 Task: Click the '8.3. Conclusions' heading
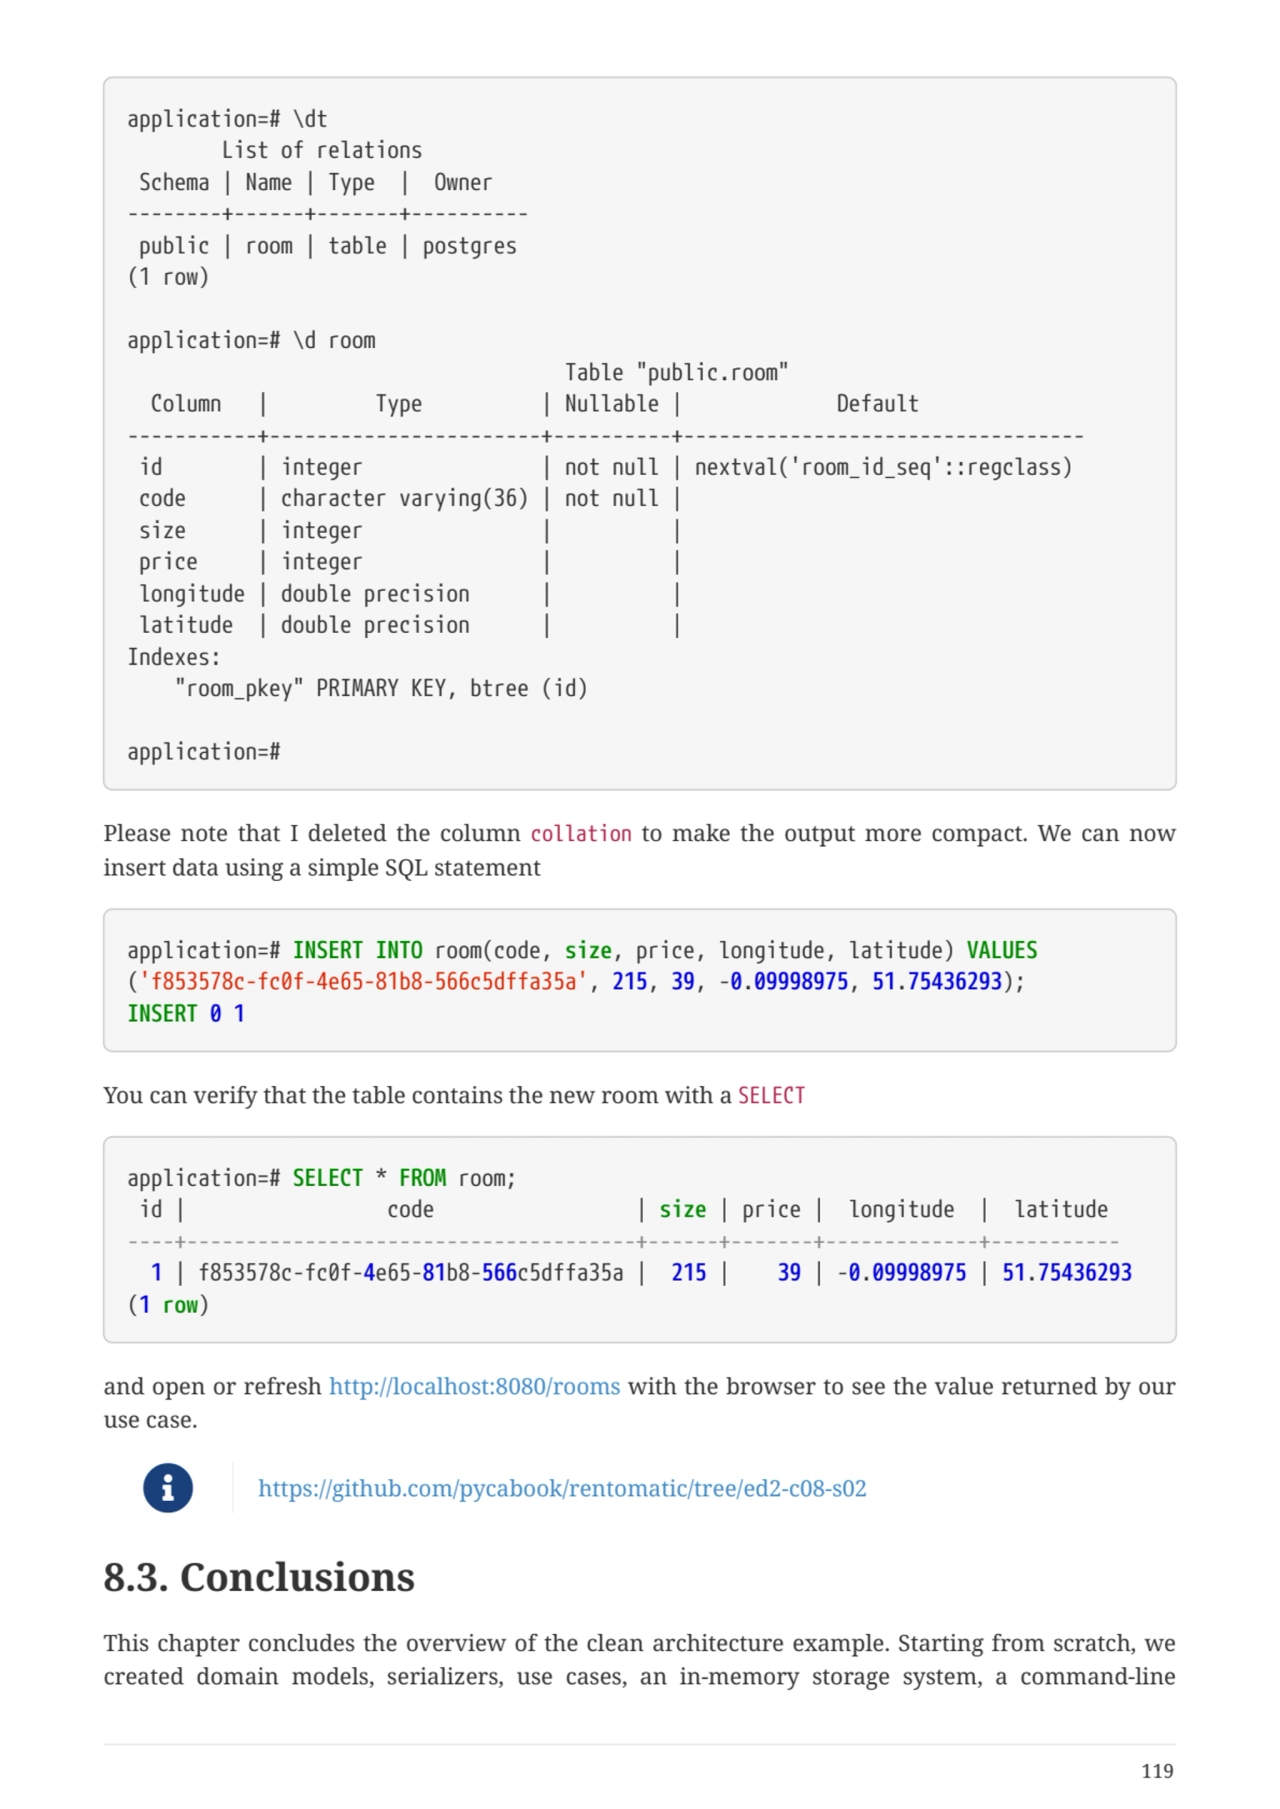(x=259, y=1577)
